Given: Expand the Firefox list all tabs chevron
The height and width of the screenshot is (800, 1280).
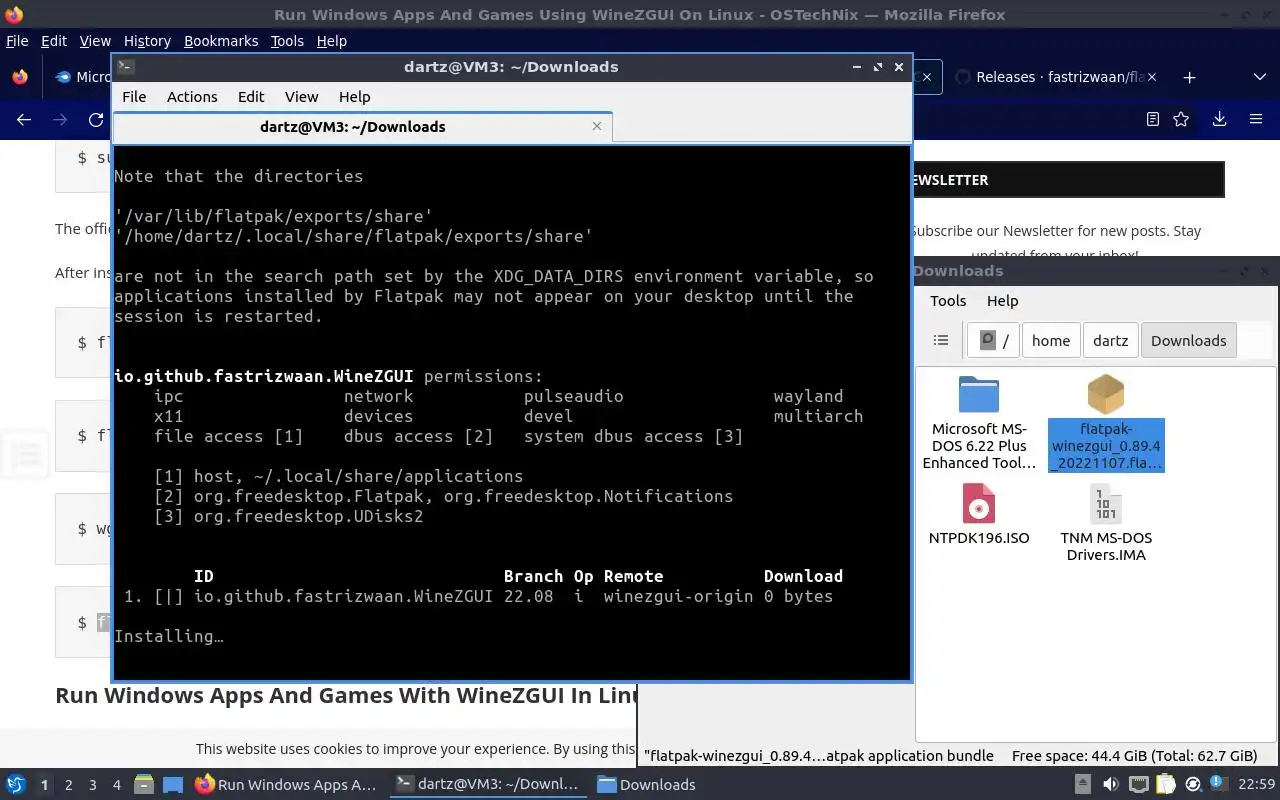Looking at the screenshot, I should (1259, 77).
